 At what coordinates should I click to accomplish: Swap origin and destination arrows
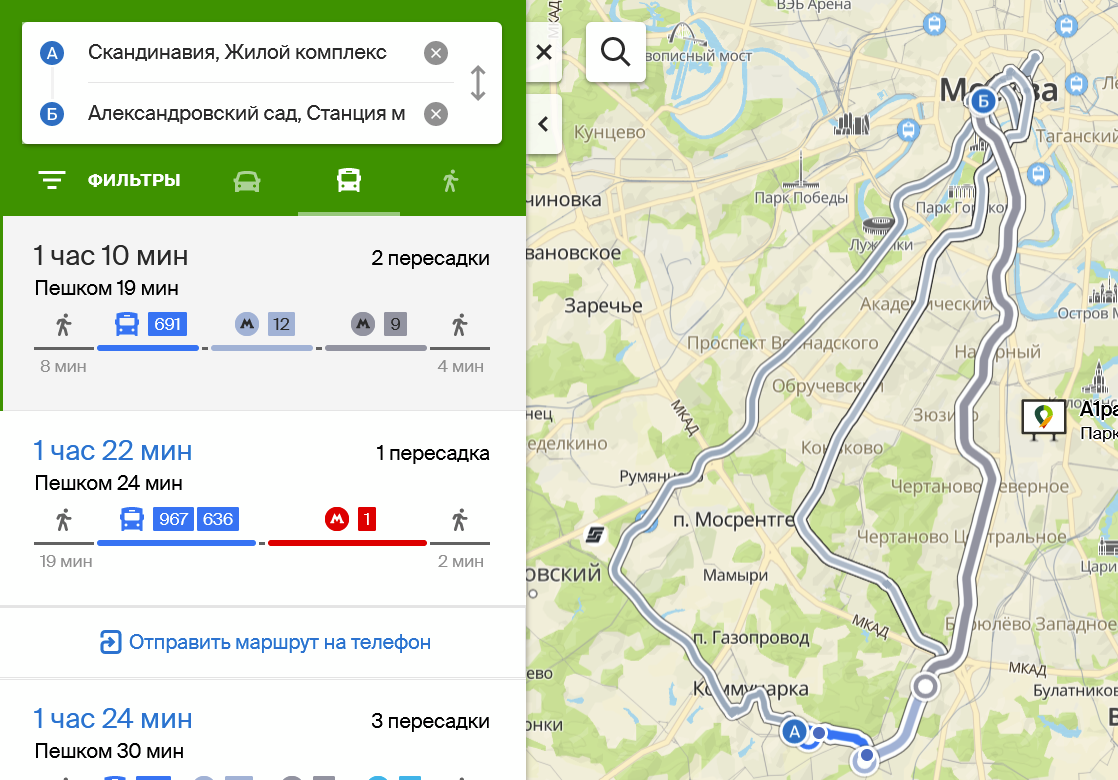click(478, 83)
